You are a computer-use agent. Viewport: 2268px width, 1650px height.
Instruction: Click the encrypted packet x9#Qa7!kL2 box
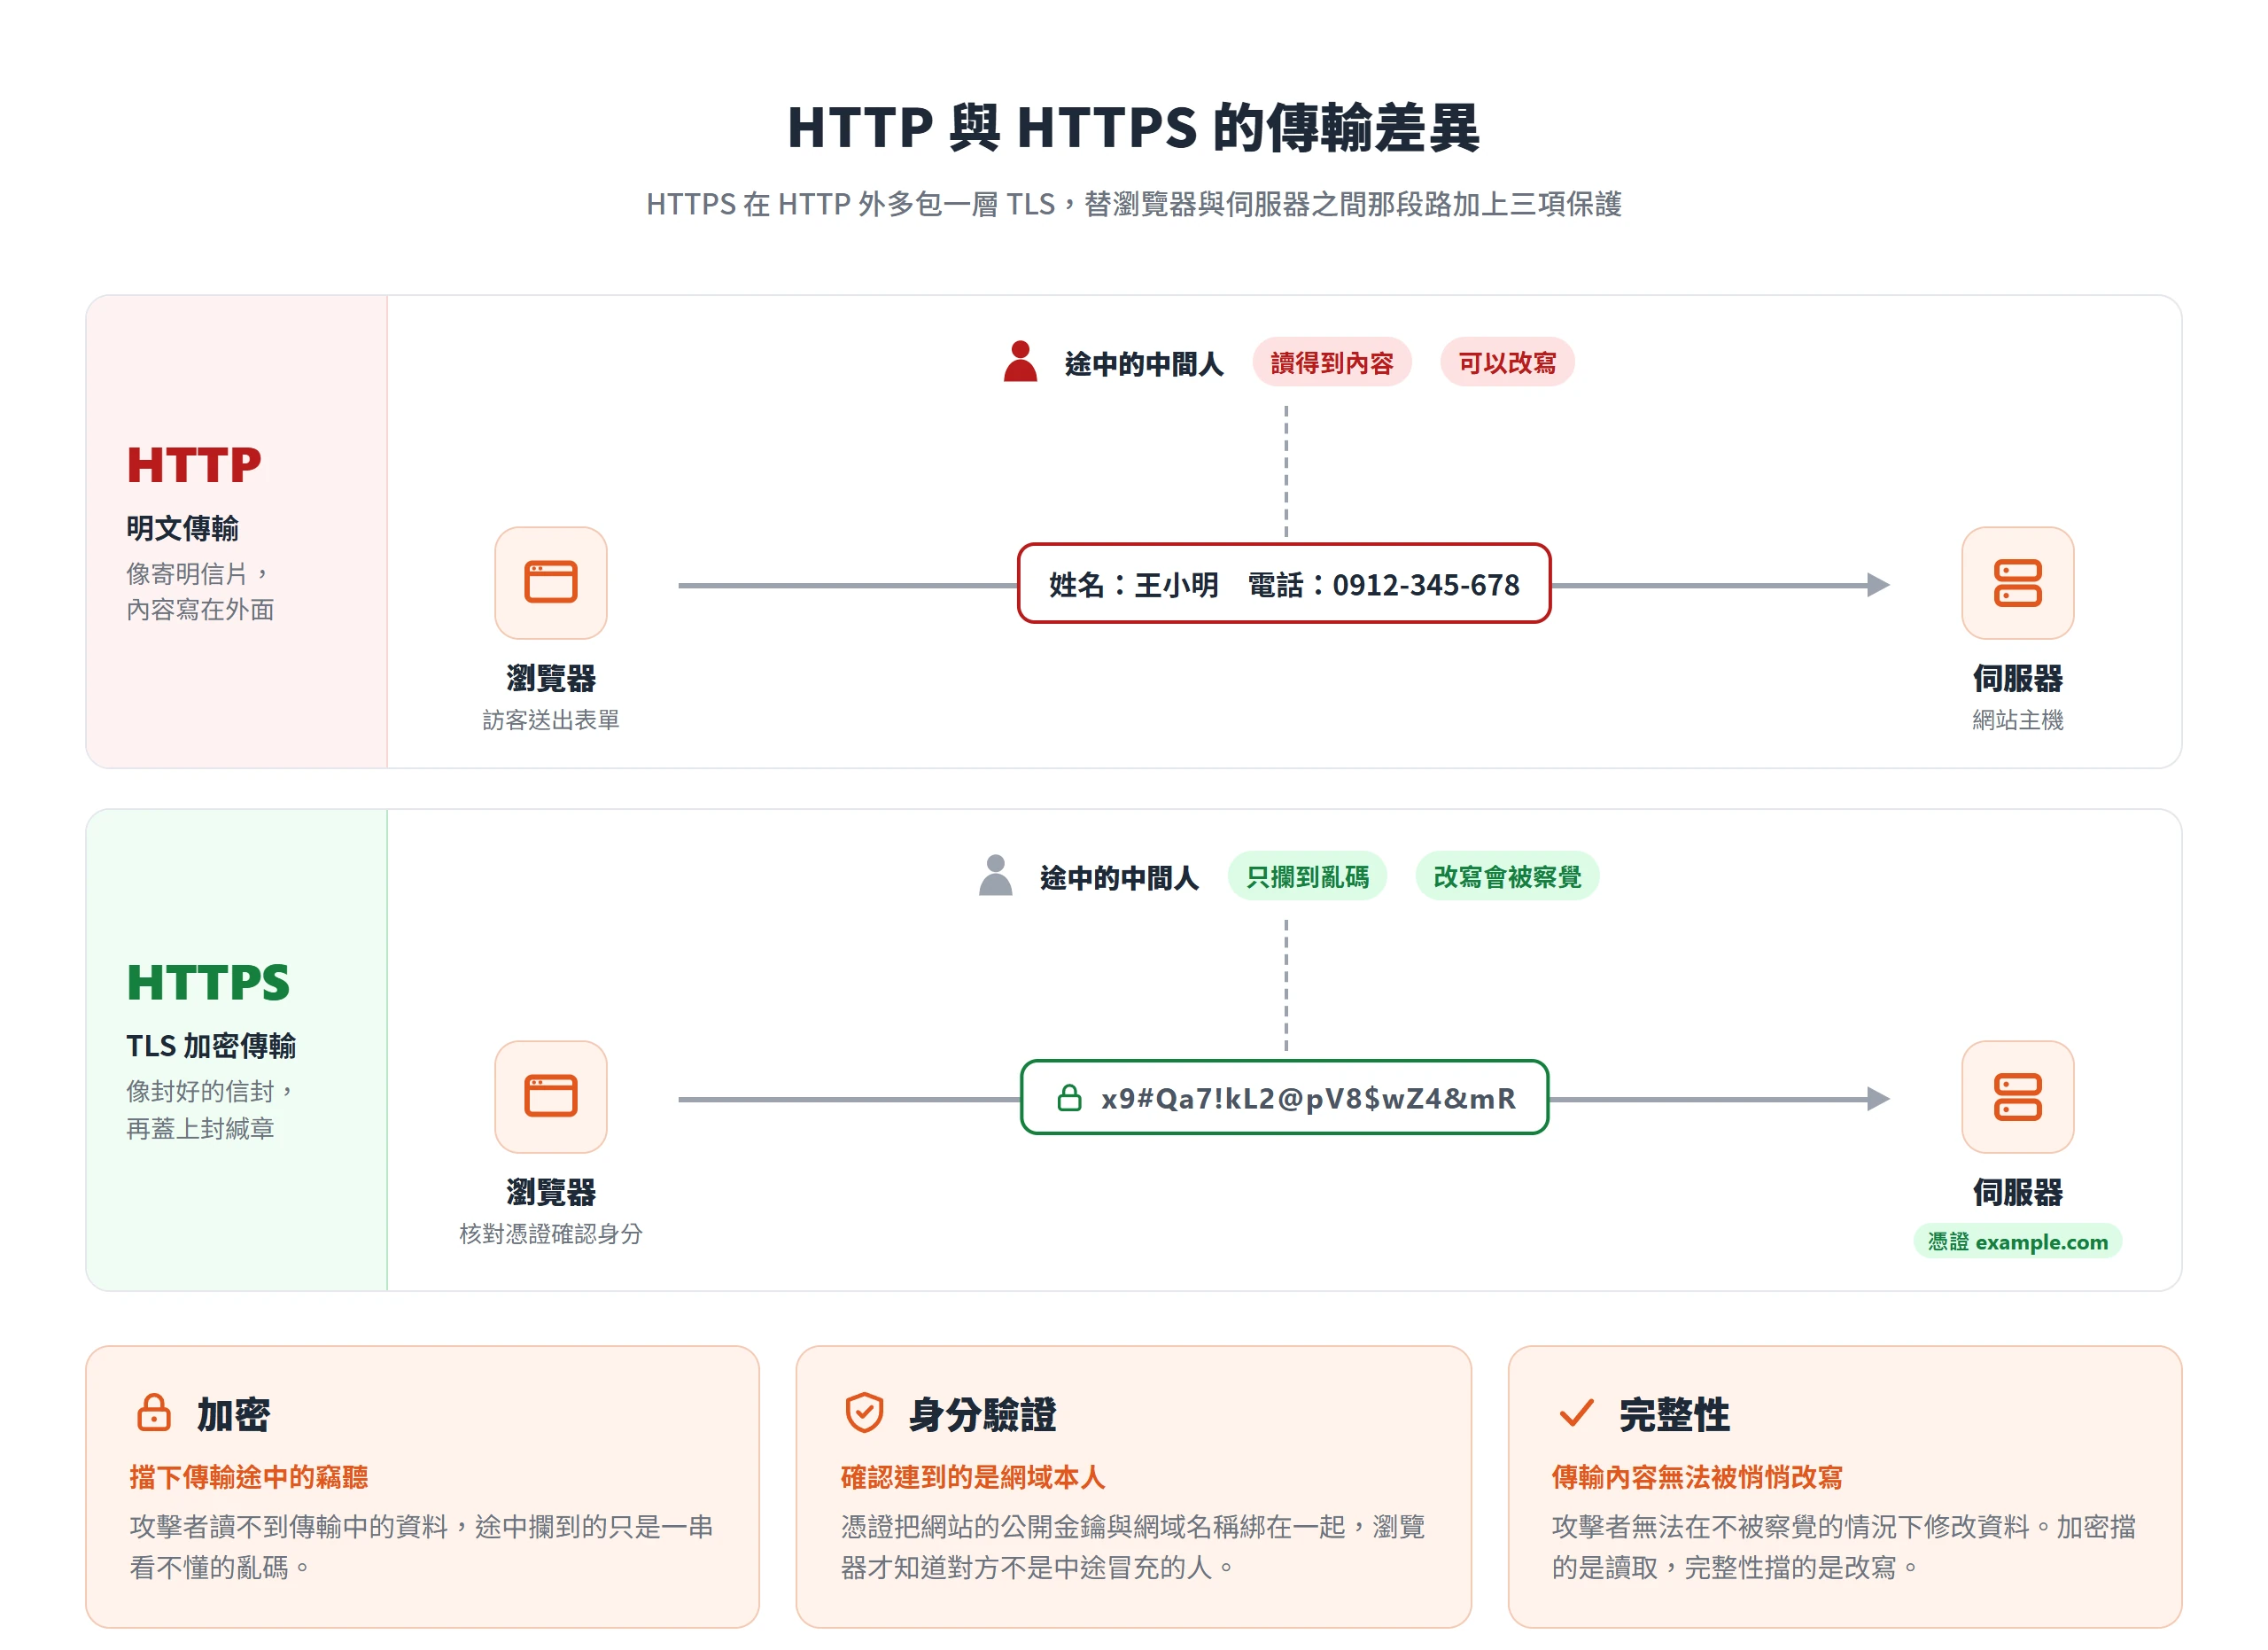tap(1284, 1098)
